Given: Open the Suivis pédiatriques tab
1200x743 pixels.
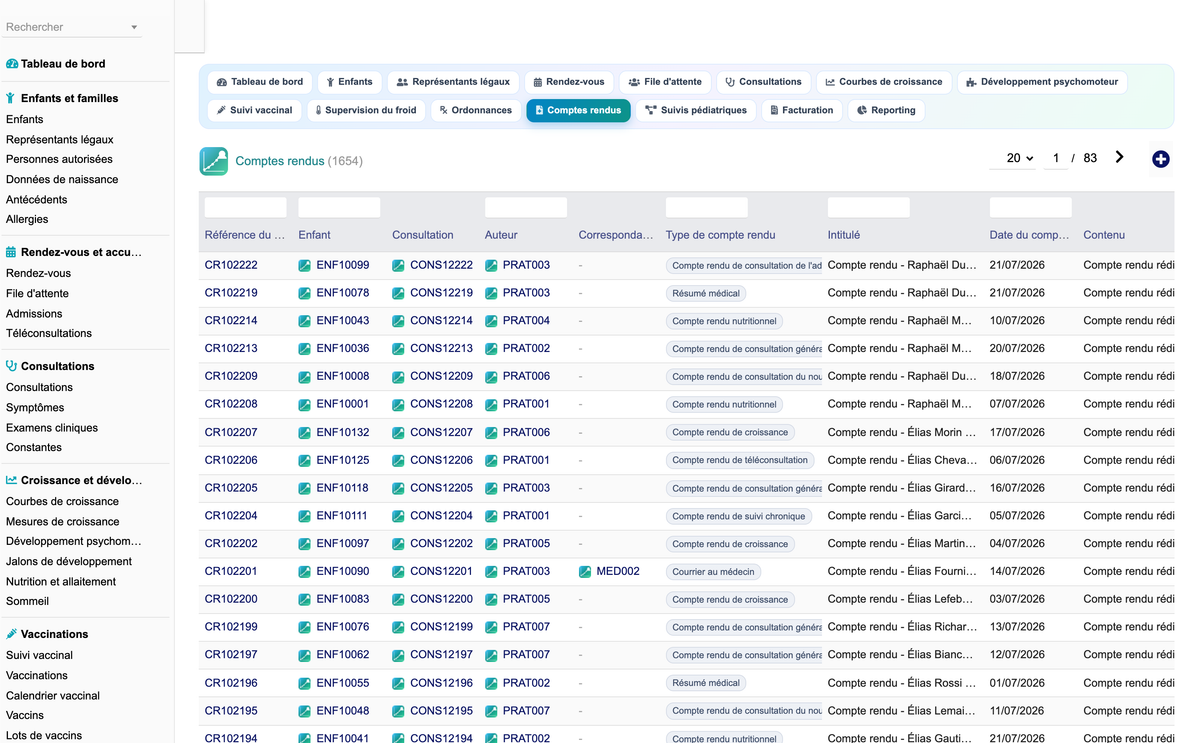Looking at the screenshot, I should tap(696, 110).
